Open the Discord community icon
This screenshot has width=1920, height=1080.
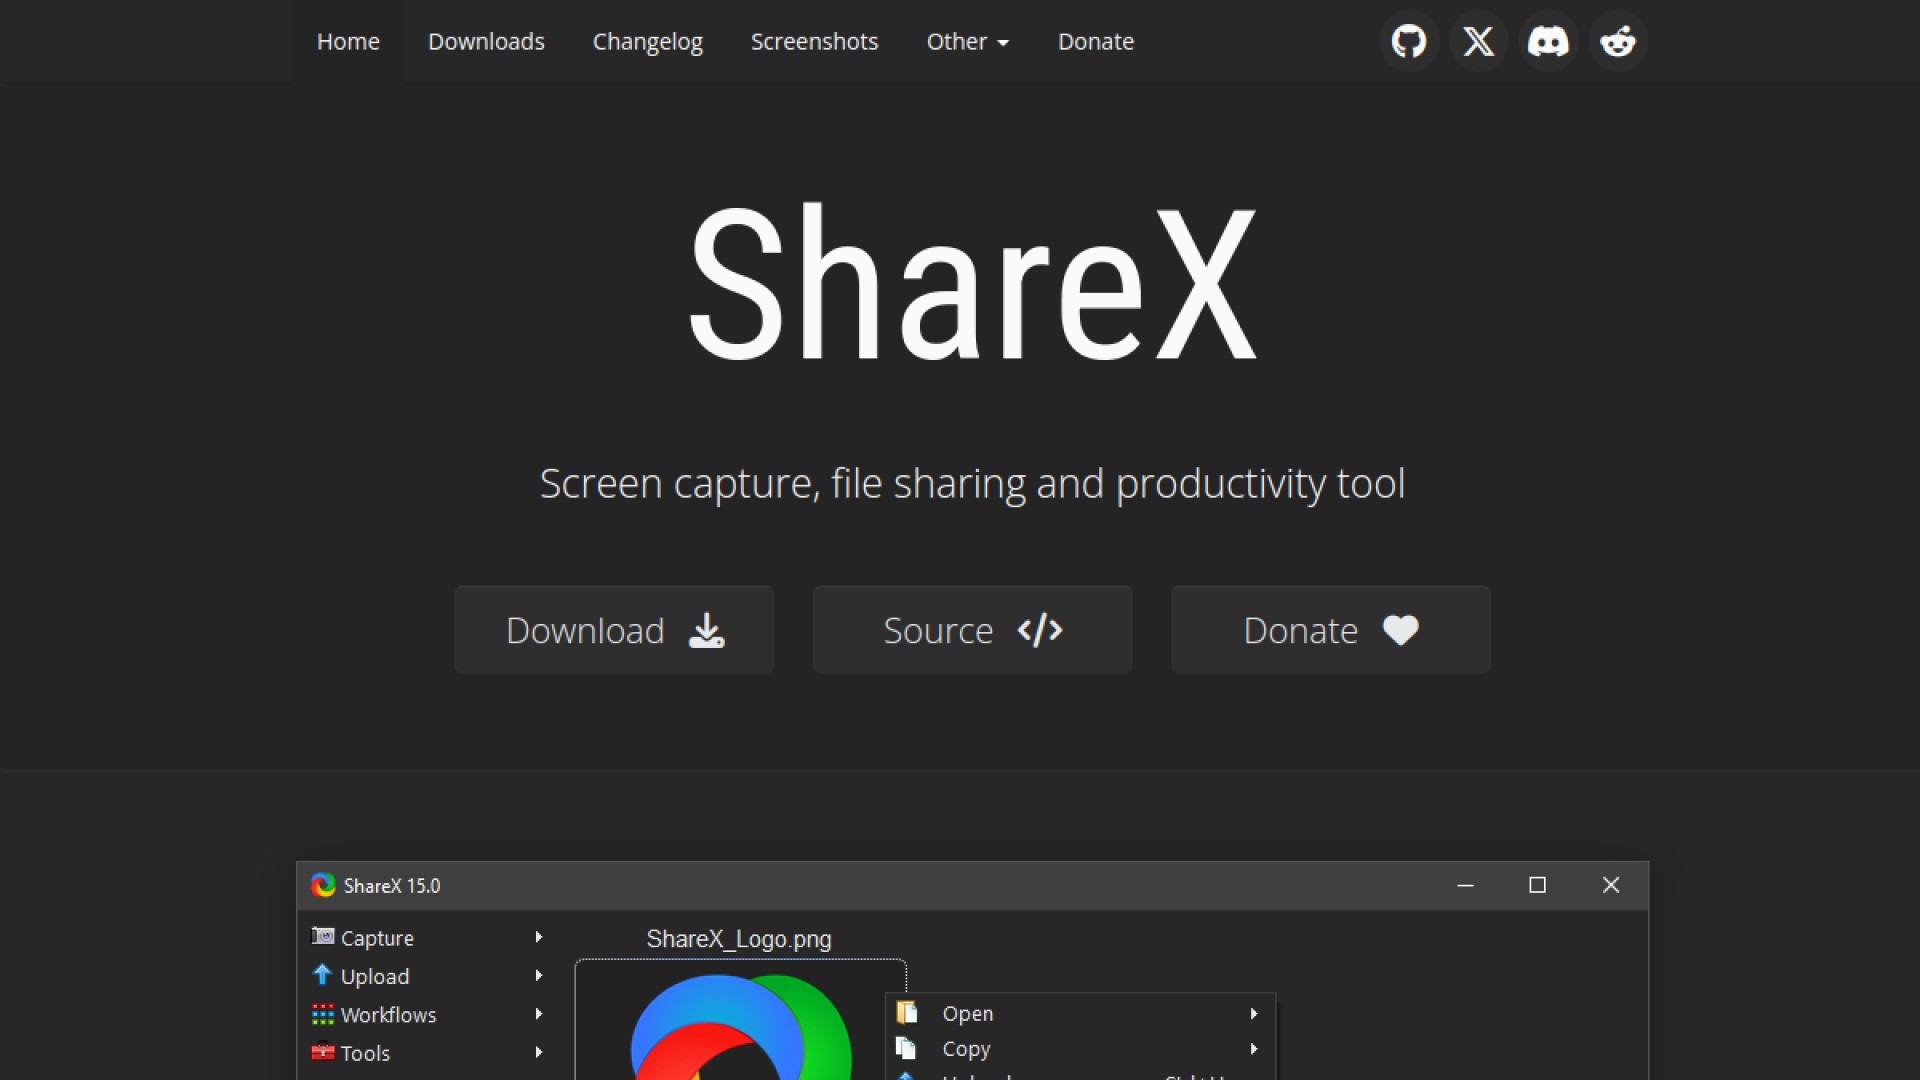[1548, 41]
